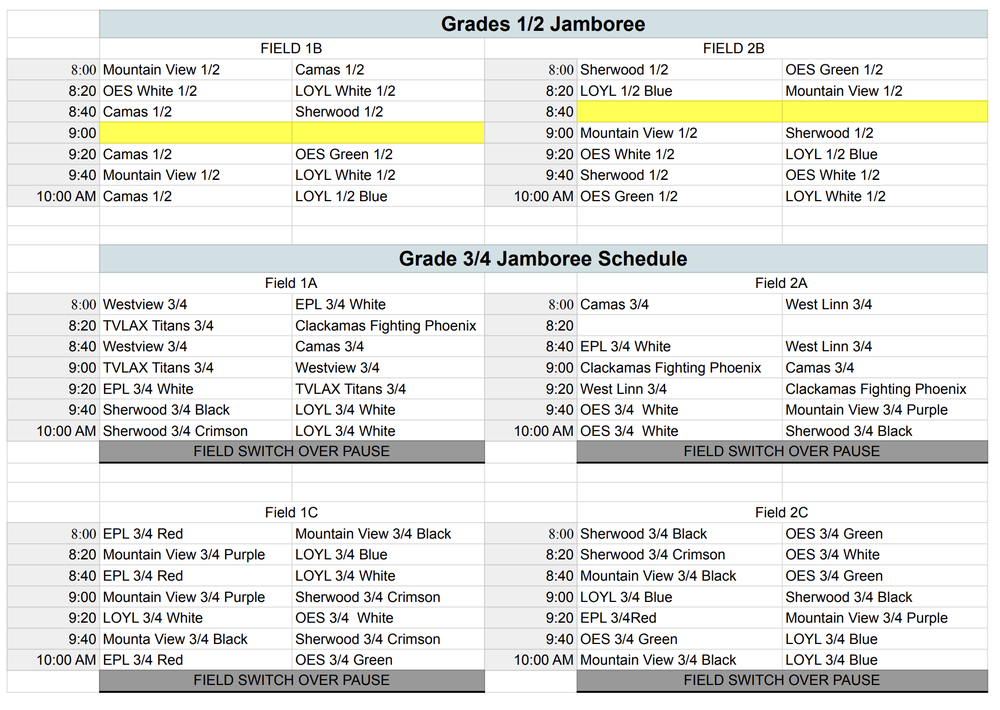Click the Westview 3/4 cell at 8:00 in Field 1A
This screenshot has width=1000, height=710.
pos(145,305)
